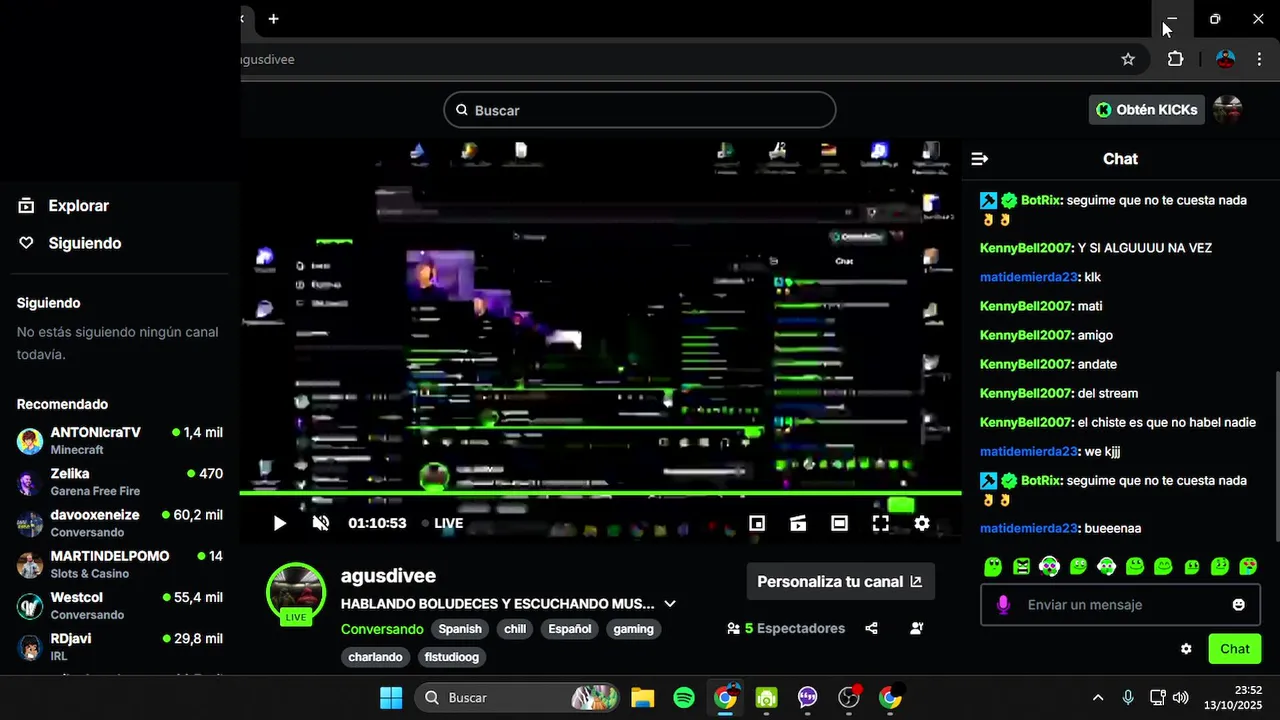
Task: Insert the heart-eyes crying emote
Action: click(1248, 567)
